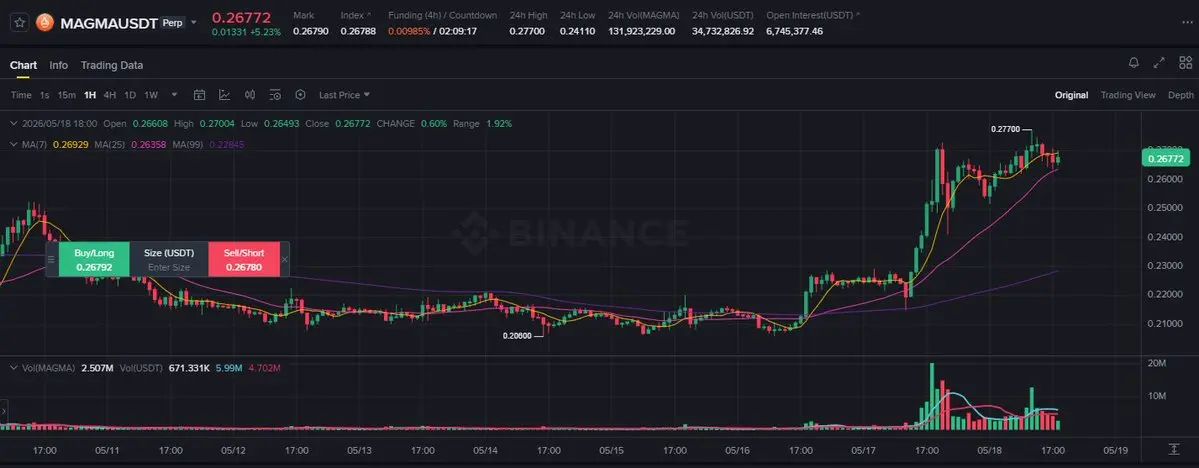Open the three-dot more options menu
The image size is (1199, 468).
point(1186,23)
